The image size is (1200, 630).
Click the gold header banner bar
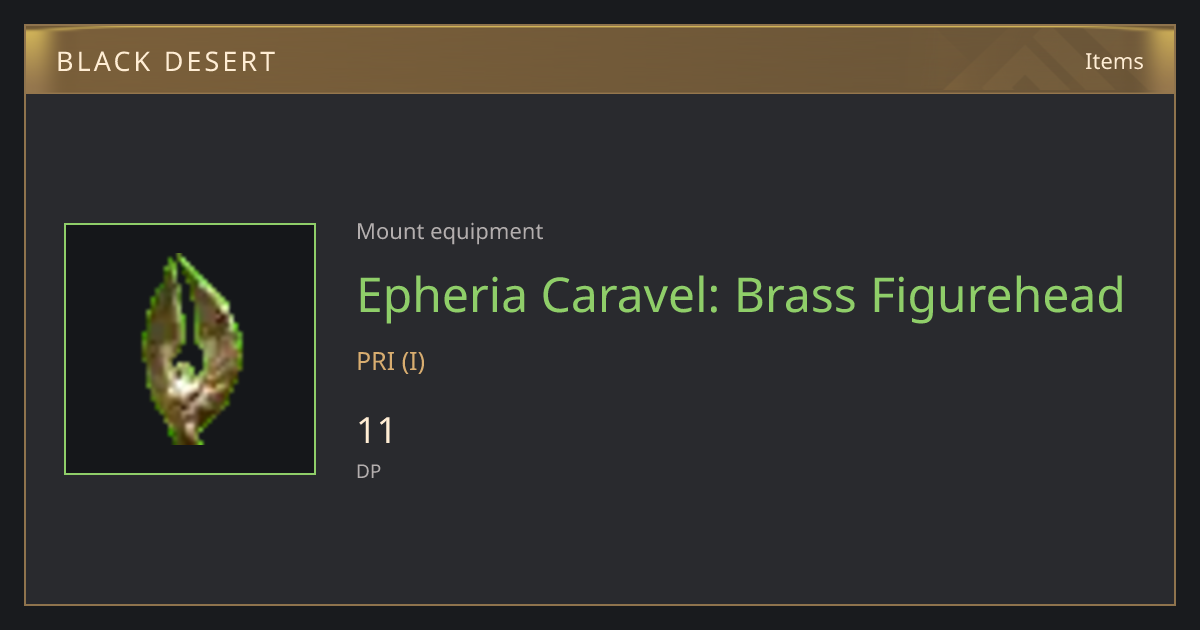coord(600,60)
